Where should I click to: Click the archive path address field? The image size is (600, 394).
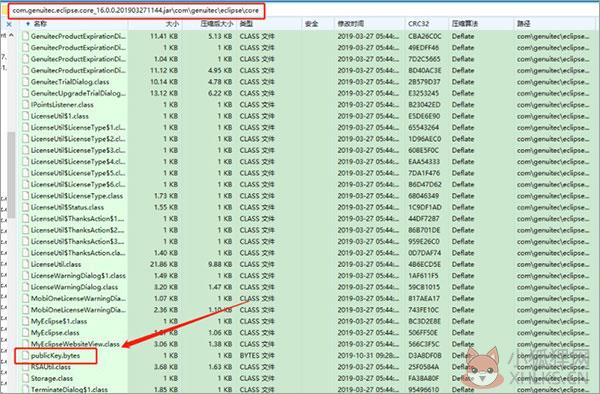point(136,11)
